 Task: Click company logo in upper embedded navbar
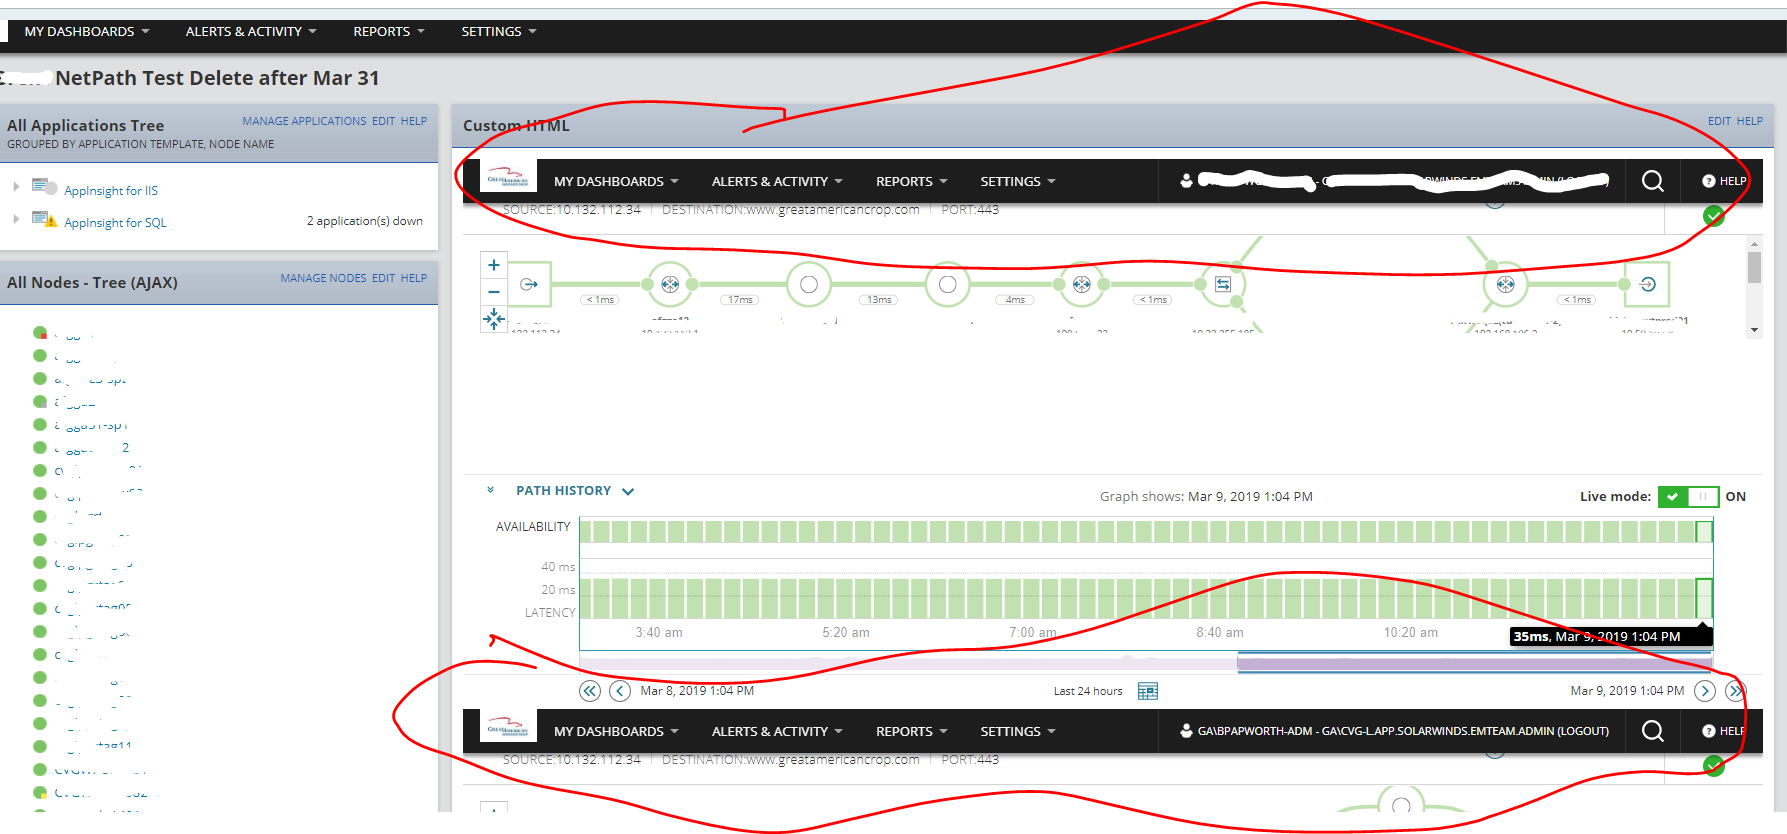(508, 177)
